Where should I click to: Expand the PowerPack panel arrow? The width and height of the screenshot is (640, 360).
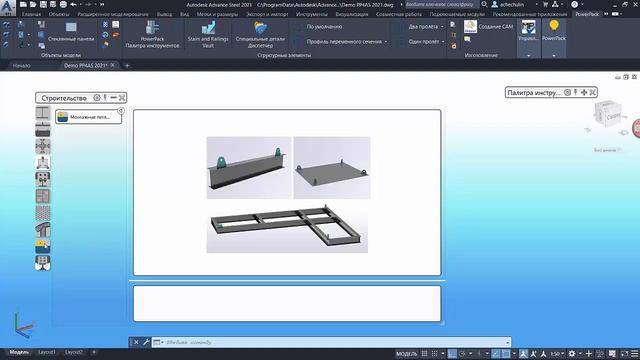tap(554, 55)
